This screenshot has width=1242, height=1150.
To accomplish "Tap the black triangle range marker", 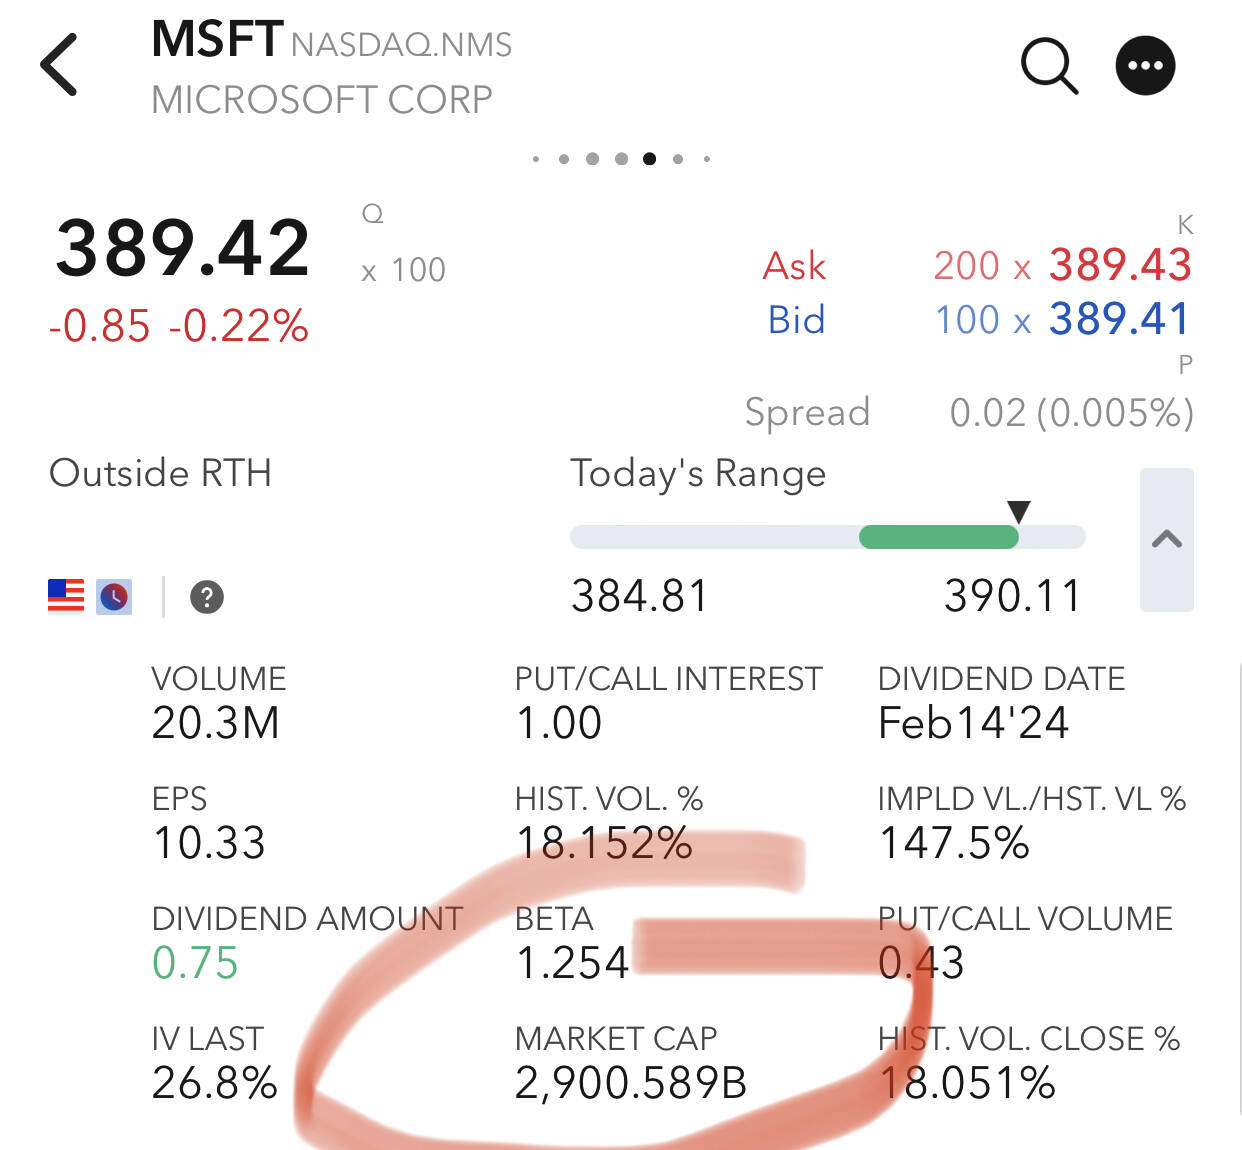I will (x=1018, y=512).
